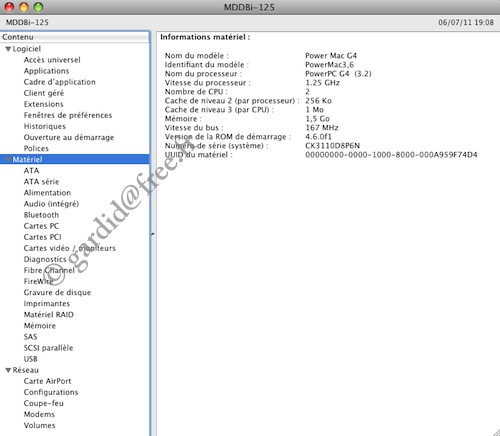
Task: Select ATA série entry
Action: [x=41, y=182]
